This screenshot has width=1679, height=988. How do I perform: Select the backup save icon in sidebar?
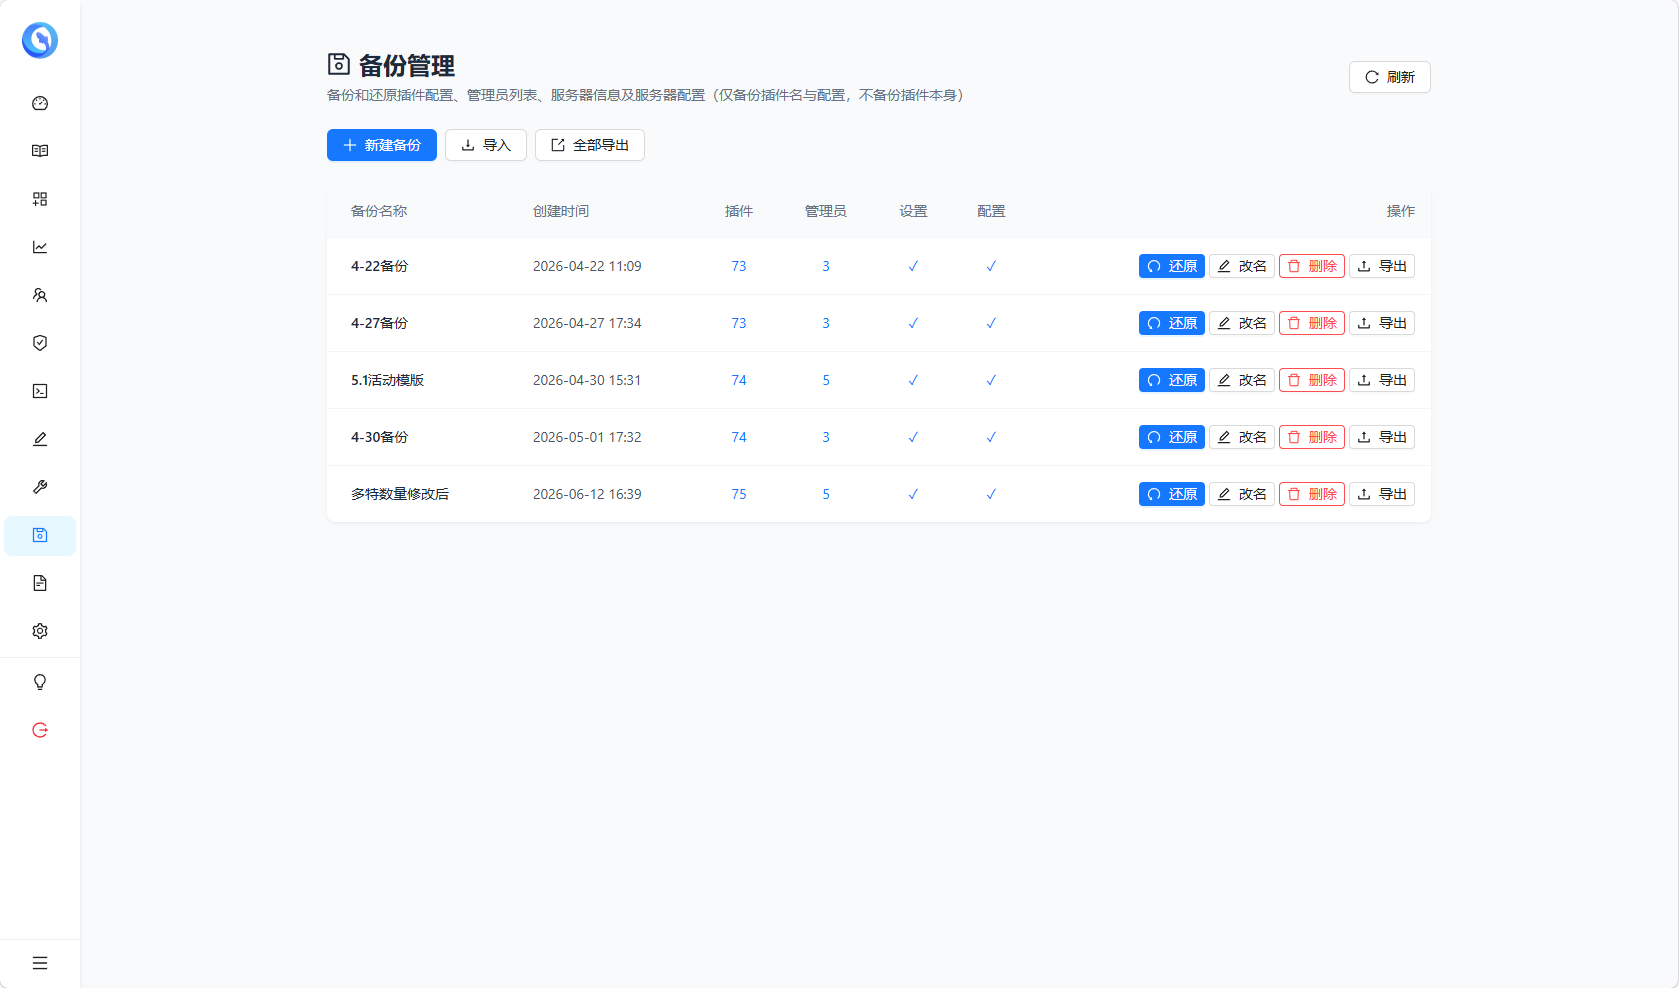tap(40, 535)
